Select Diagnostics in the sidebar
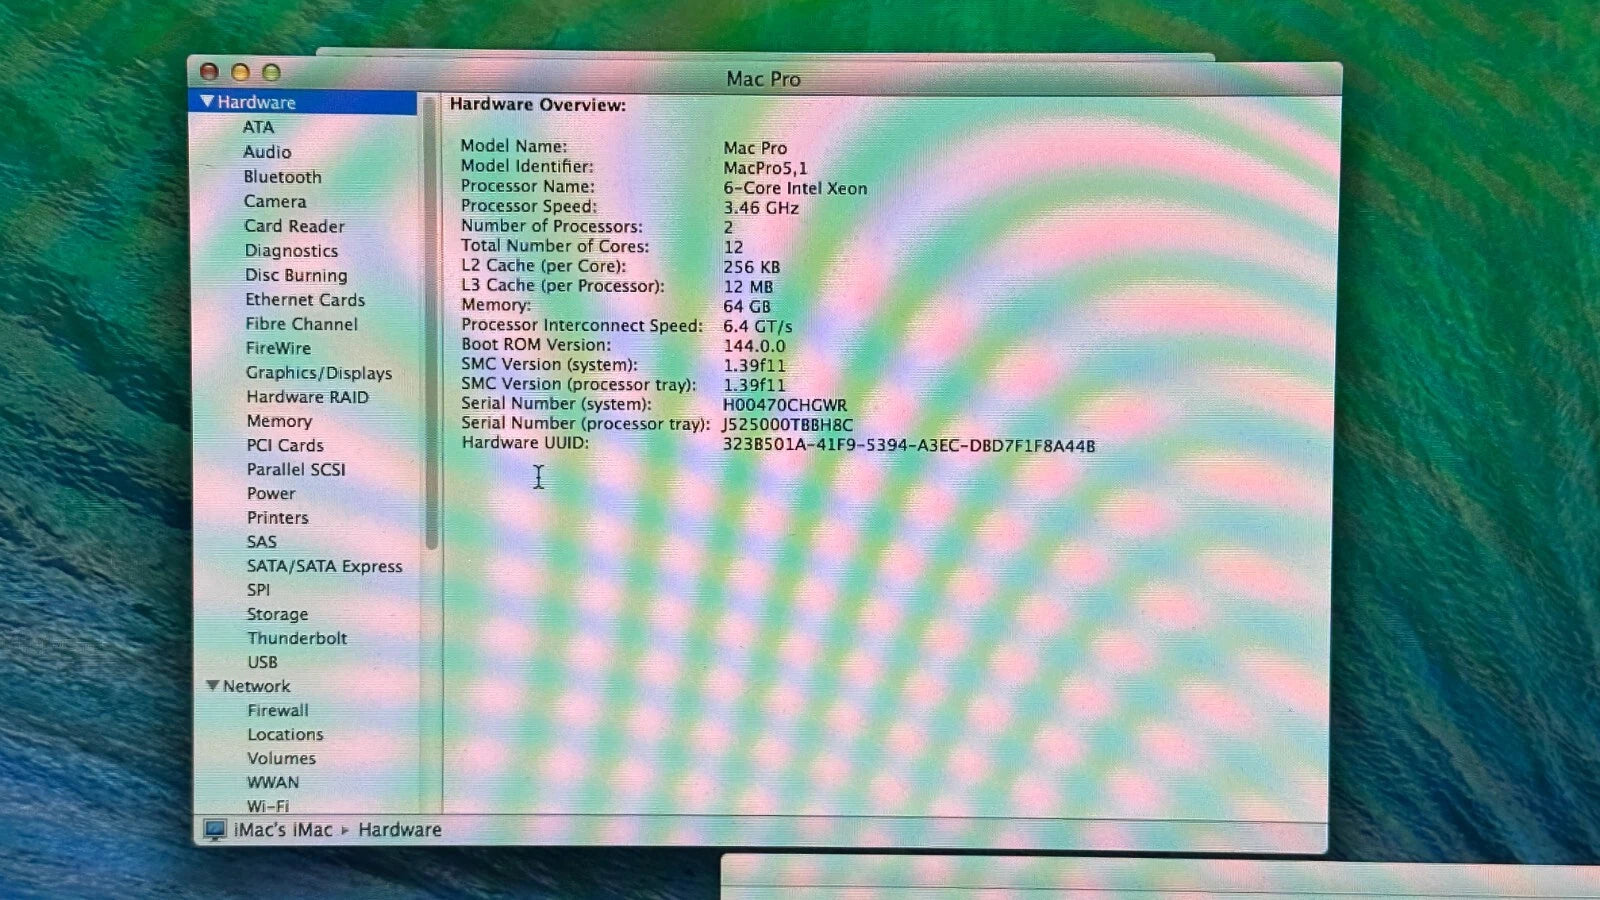1600x900 pixels. coord(292,251)
